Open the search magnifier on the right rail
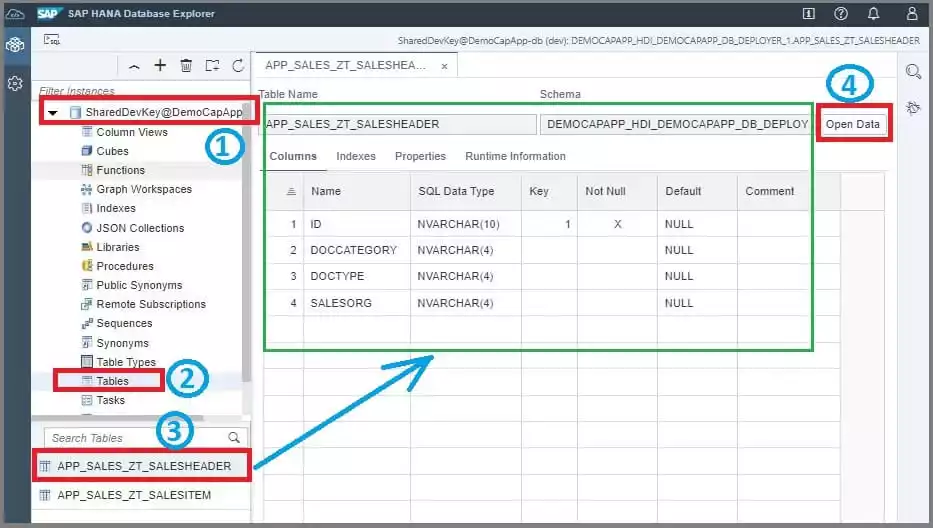The width and height of the screenshot is (933, 528). coord(913,72)
